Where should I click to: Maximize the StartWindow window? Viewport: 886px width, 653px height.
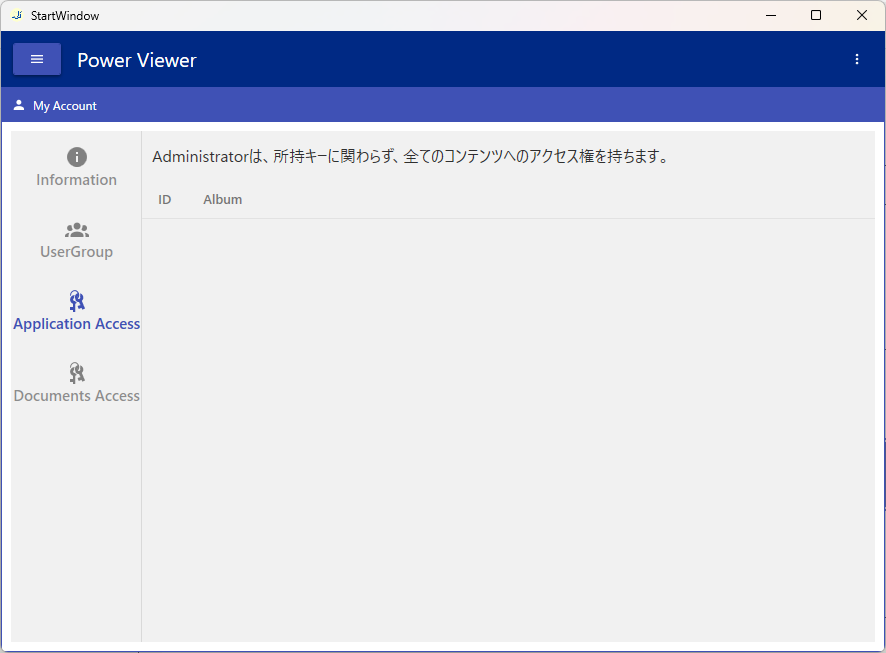[816, 15]
